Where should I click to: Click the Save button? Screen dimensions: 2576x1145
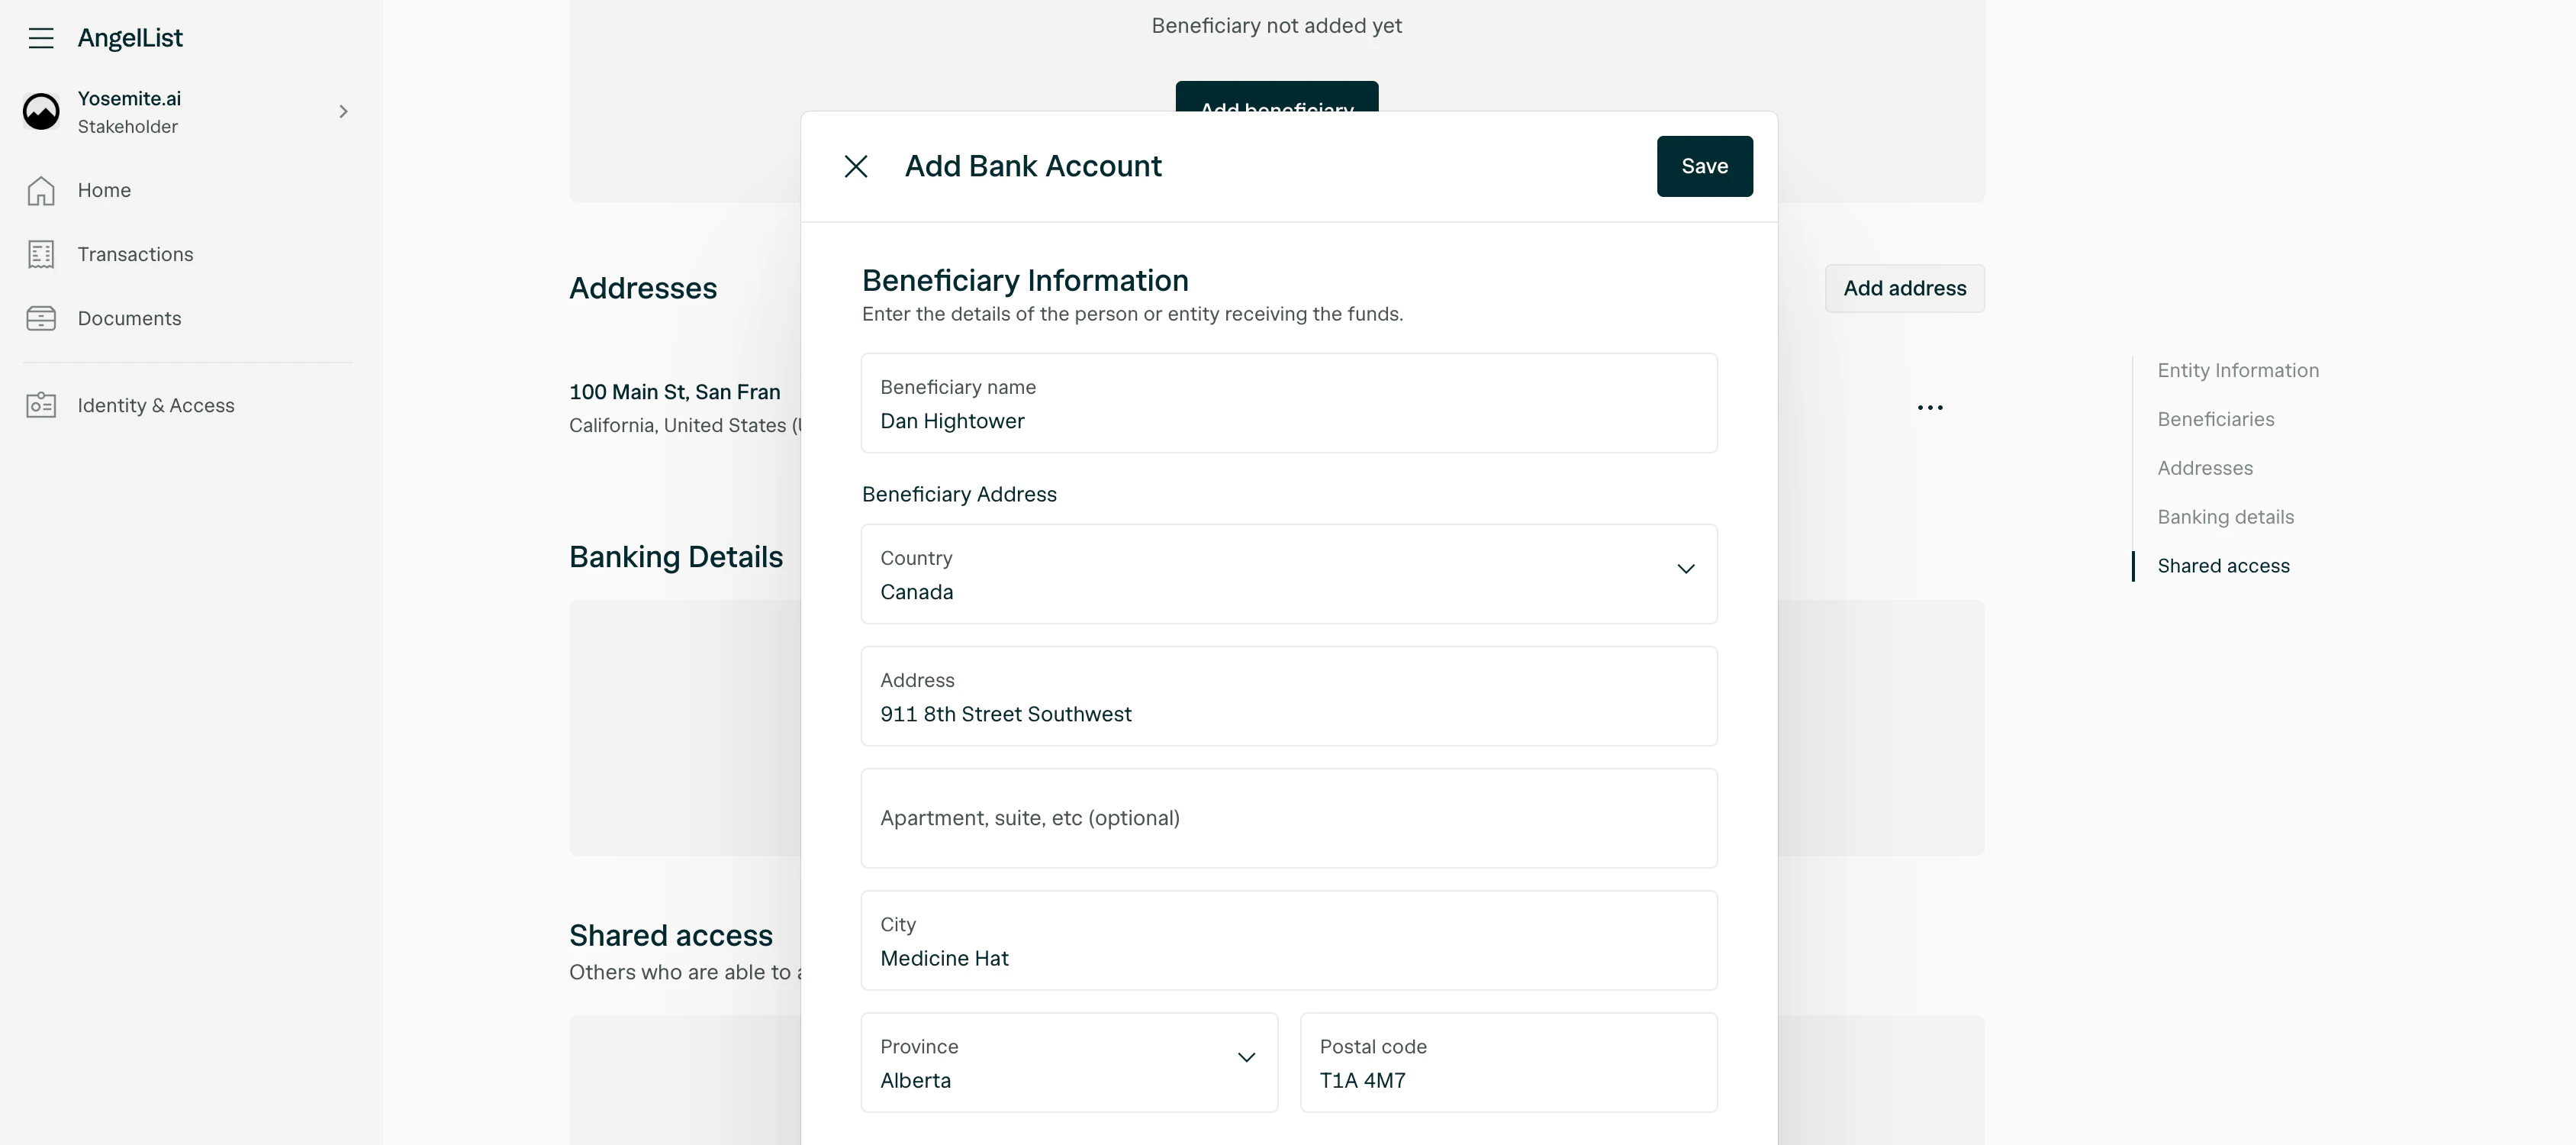[x=1704, y=166]
